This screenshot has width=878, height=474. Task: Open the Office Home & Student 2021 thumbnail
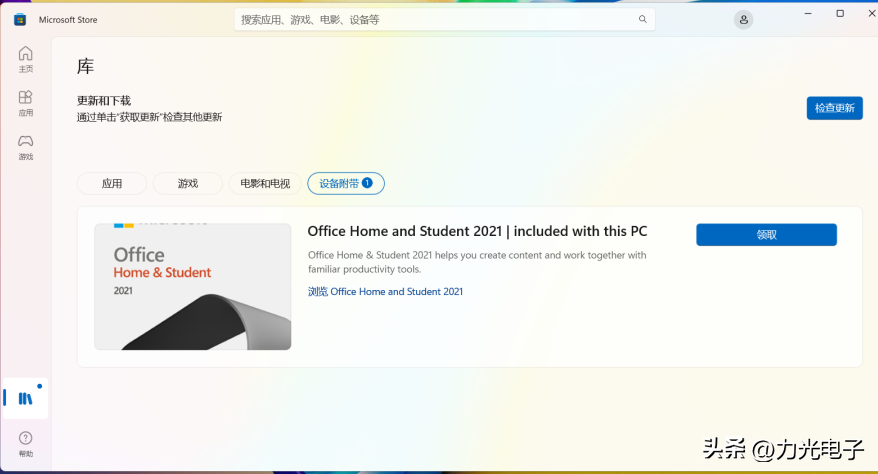tap(193, 287)
